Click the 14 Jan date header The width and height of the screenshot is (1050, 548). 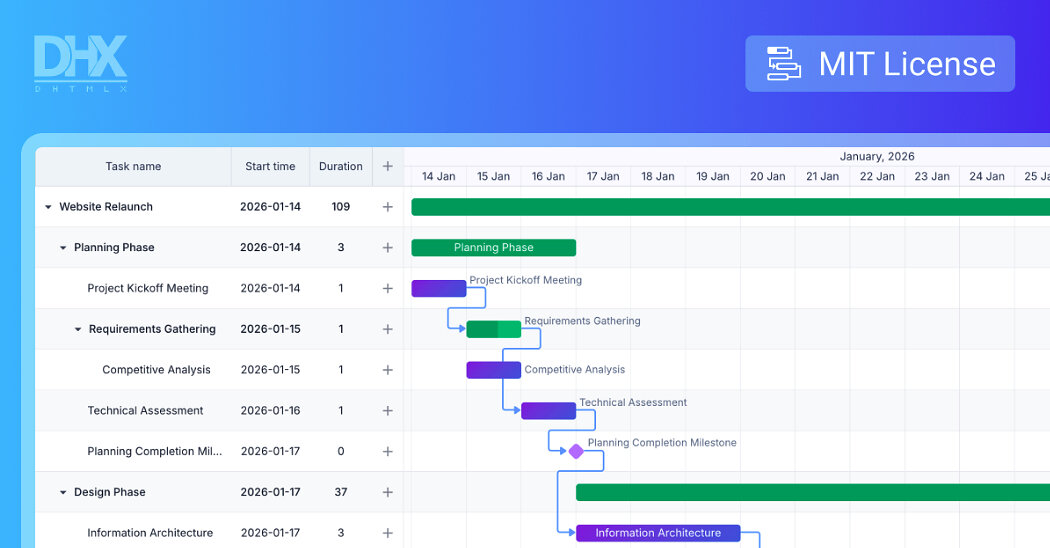(439, 176)
